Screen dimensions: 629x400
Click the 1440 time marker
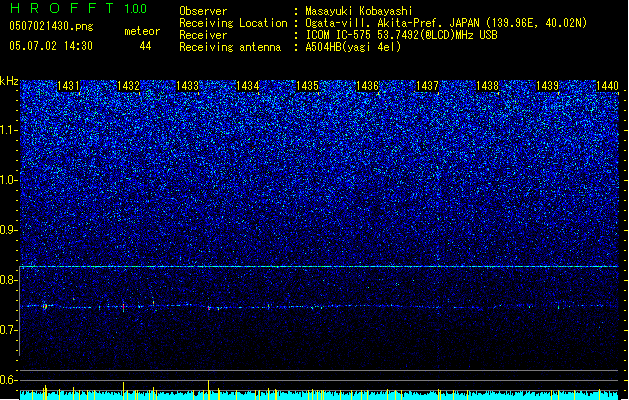(607, 86)
